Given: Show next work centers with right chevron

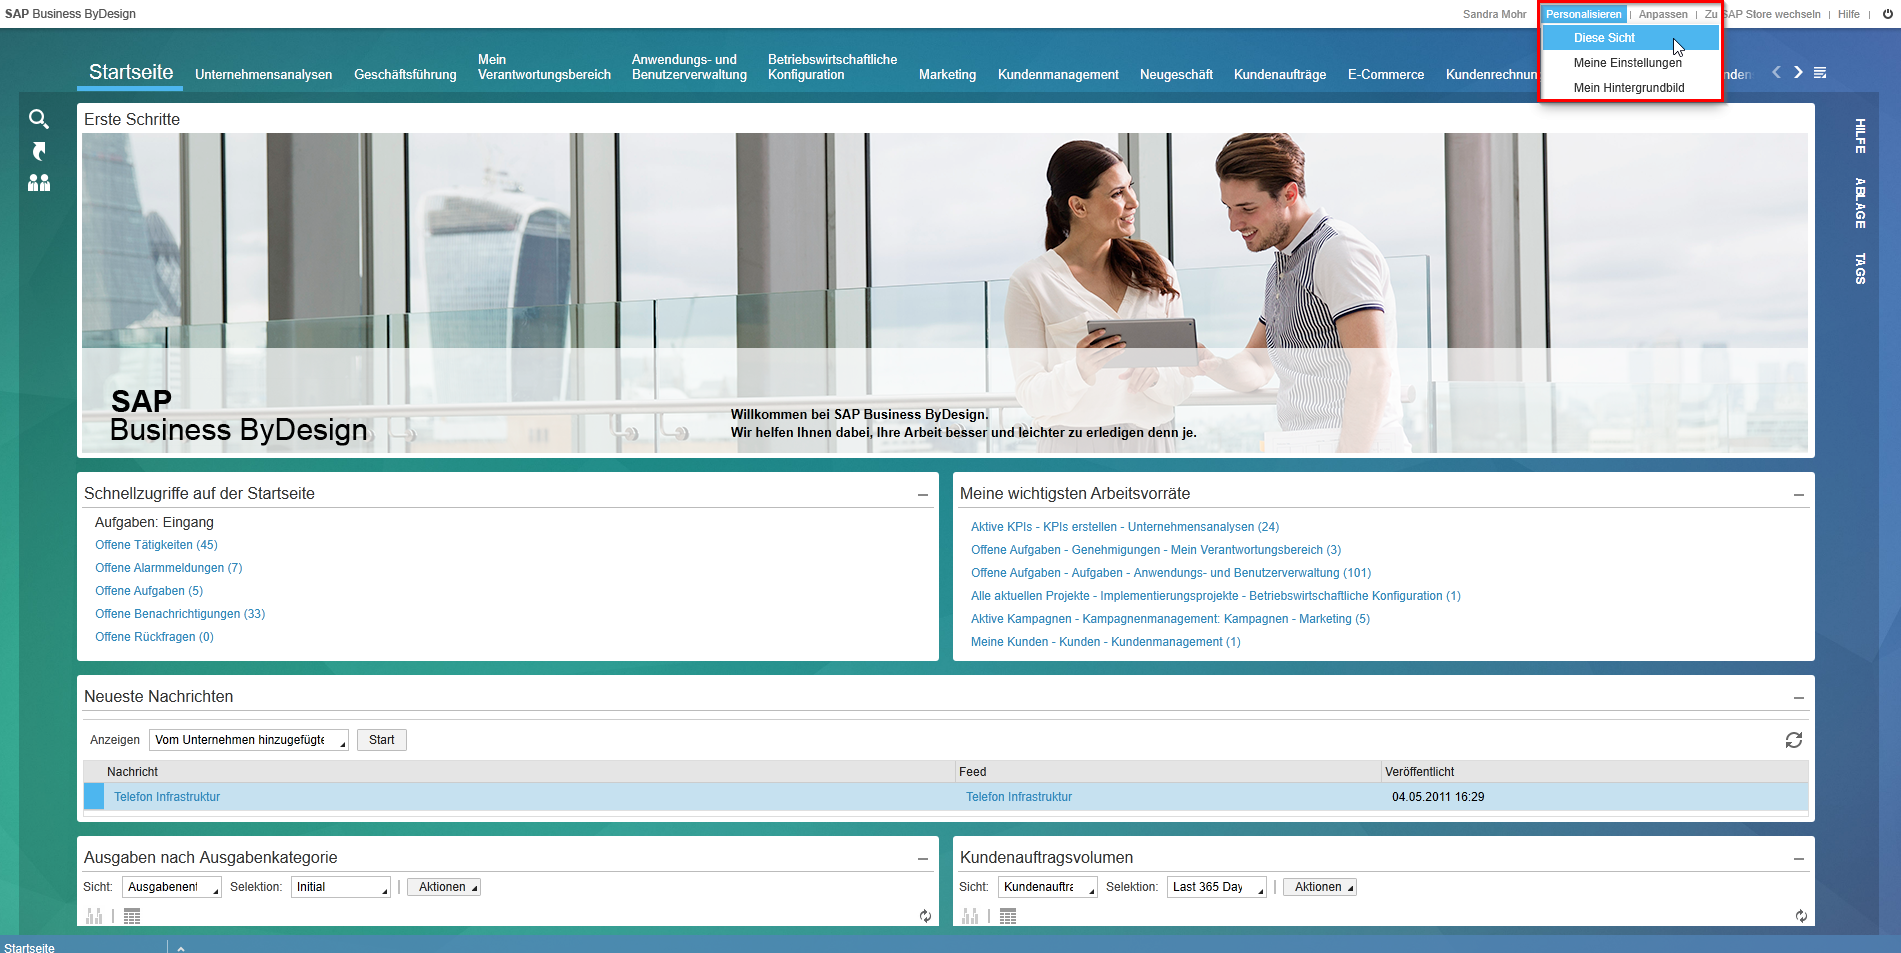Looking at the screenshot, I should tap(1798, 72).
